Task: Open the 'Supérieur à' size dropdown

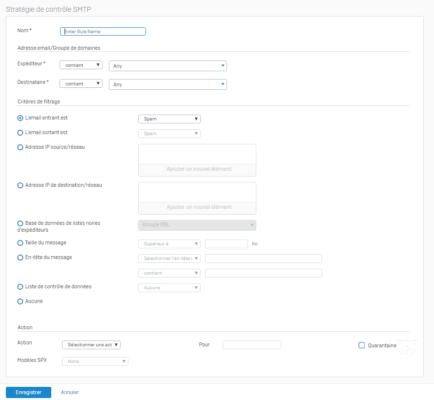Action: 169,244
